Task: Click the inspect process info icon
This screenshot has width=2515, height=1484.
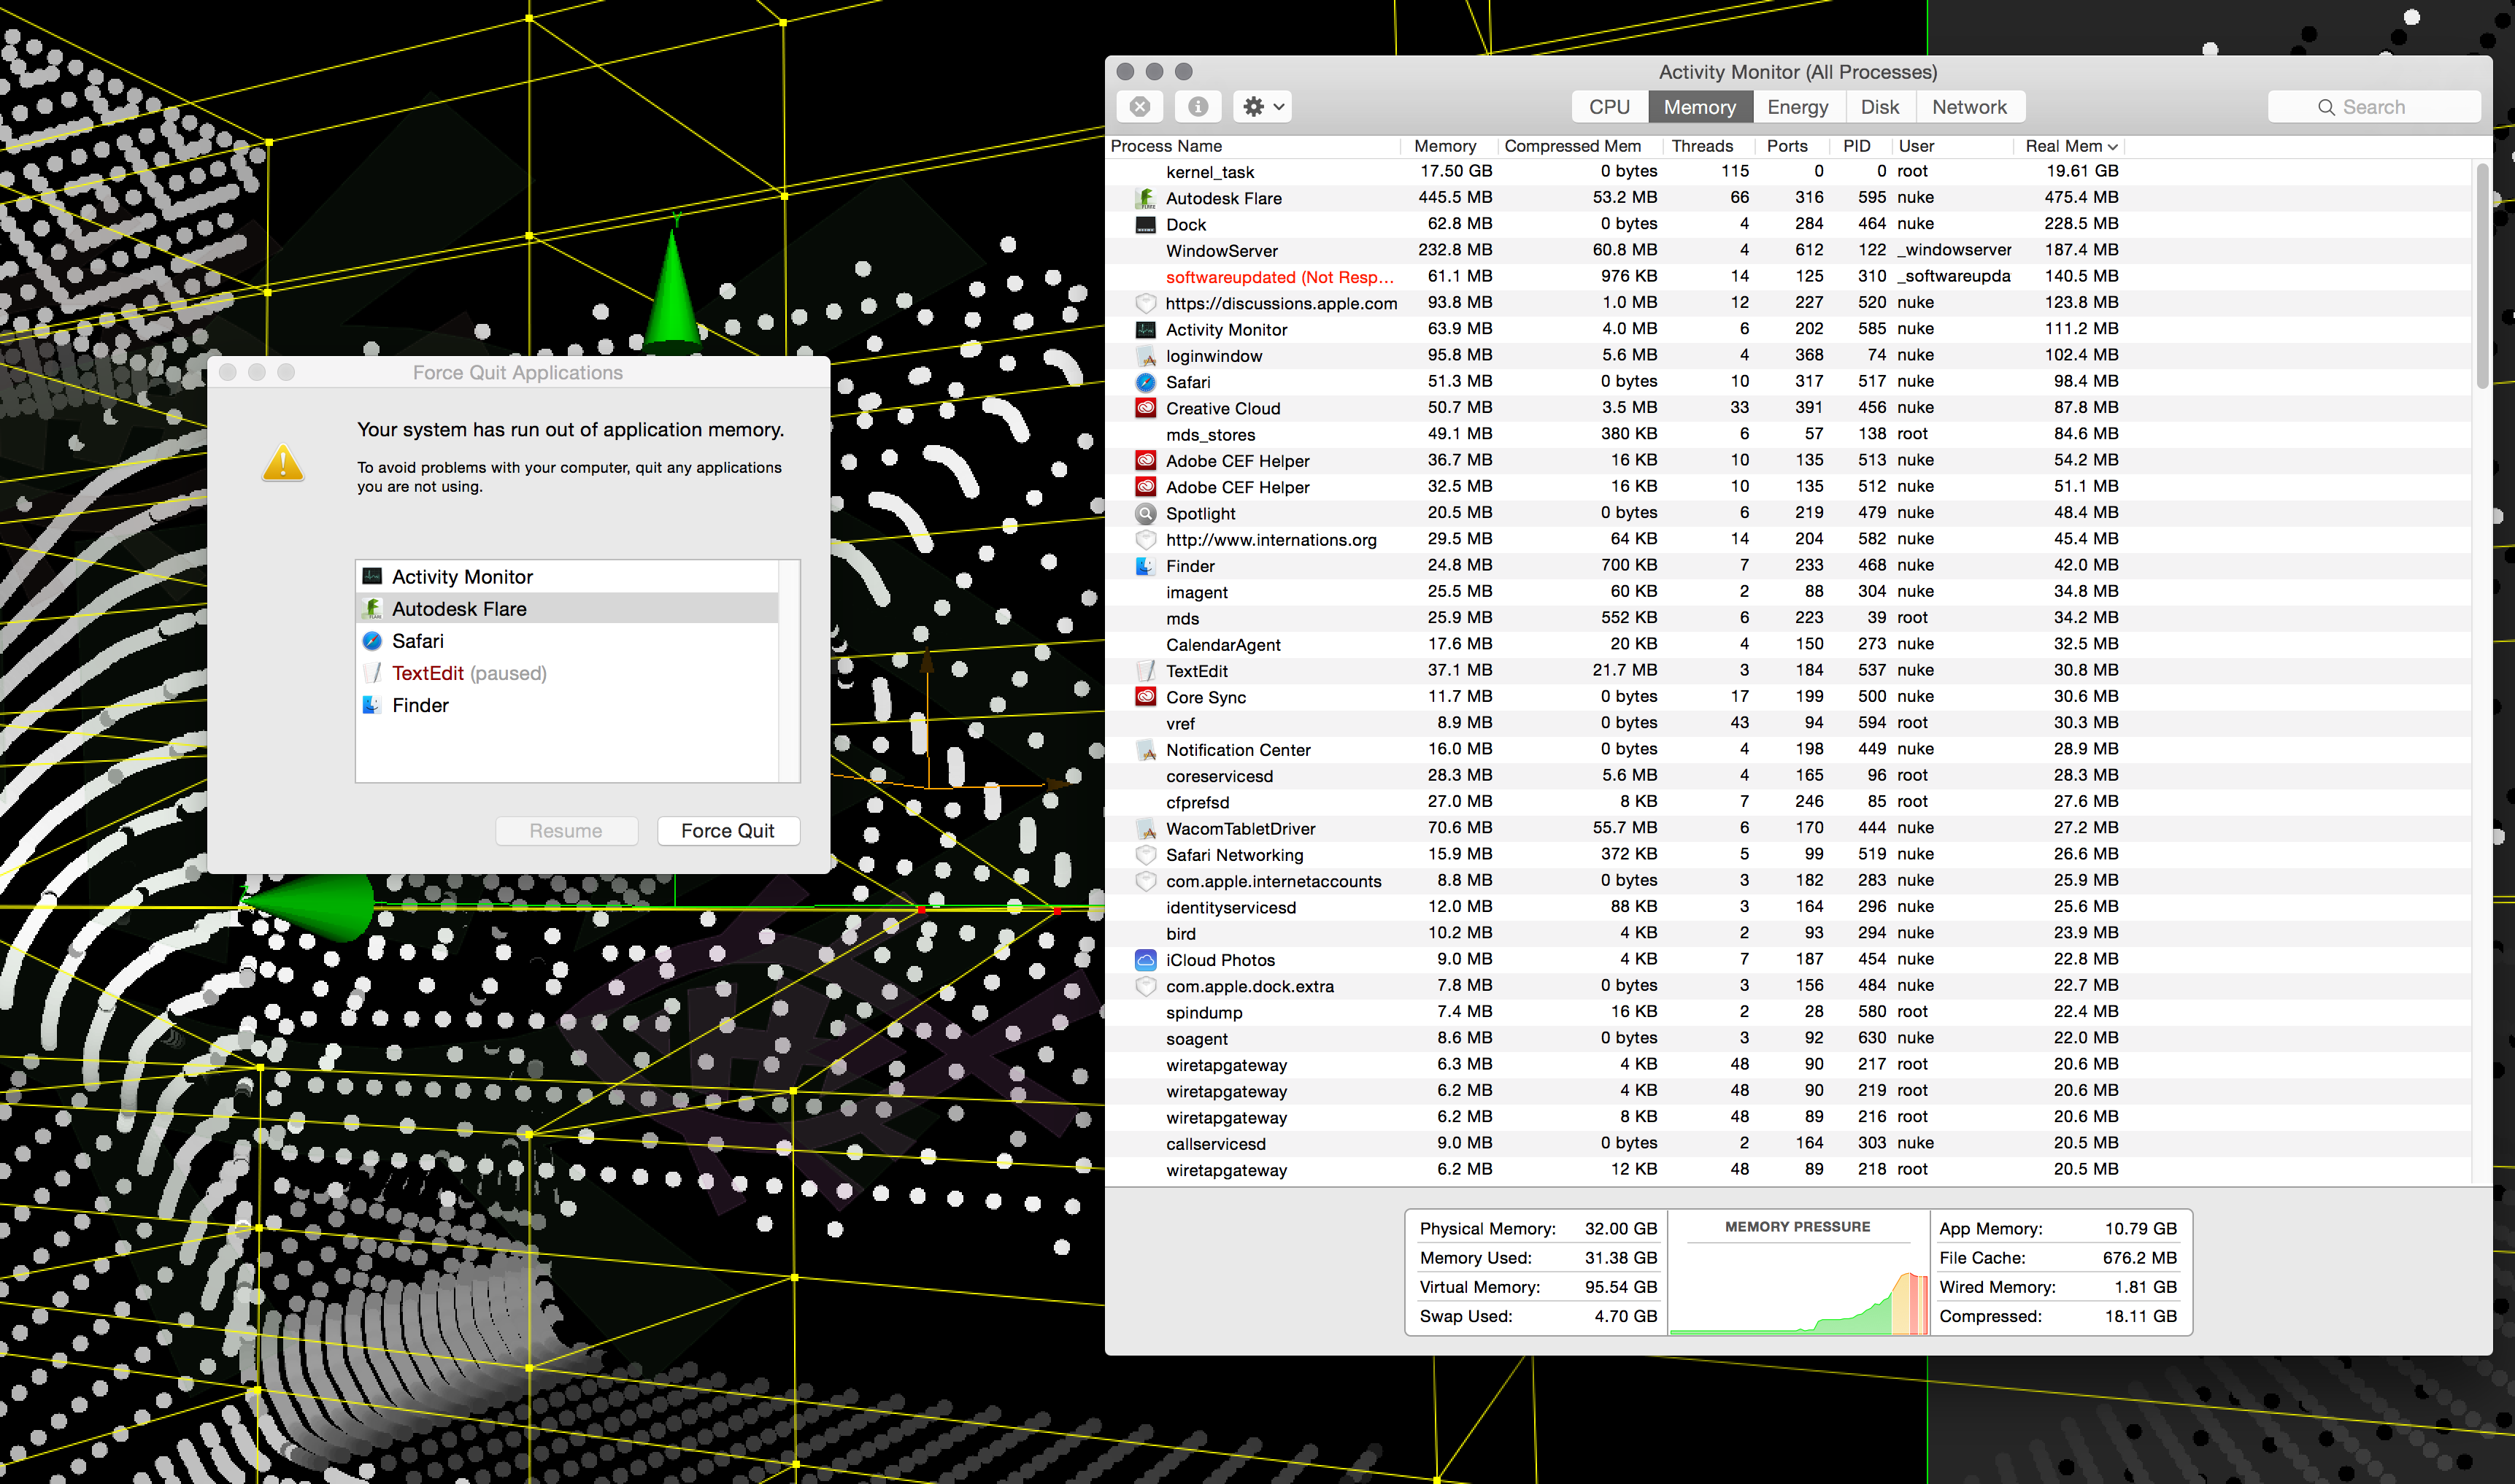Action: (1198, 107)
